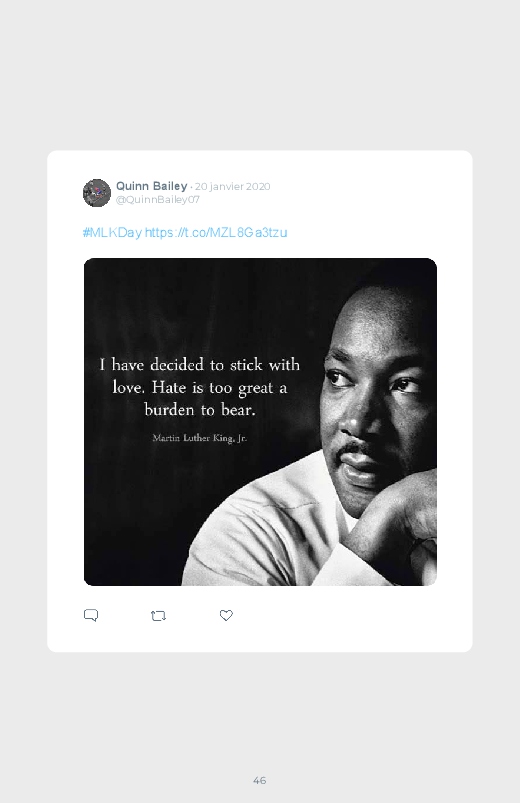Viewport: 520px width, 803px height.
Task: Click empty space beside the like icon
Action: 333,616
